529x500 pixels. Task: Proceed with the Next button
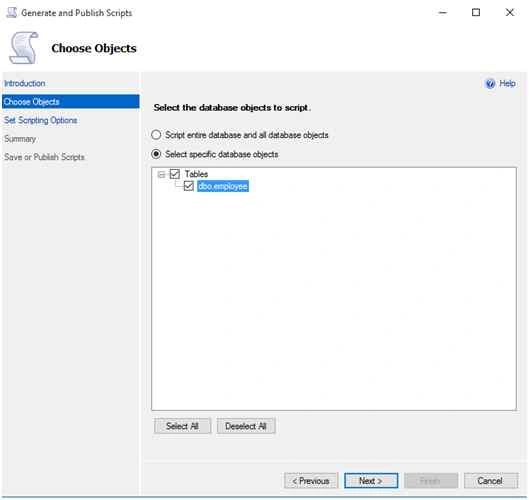click(371, 481)
